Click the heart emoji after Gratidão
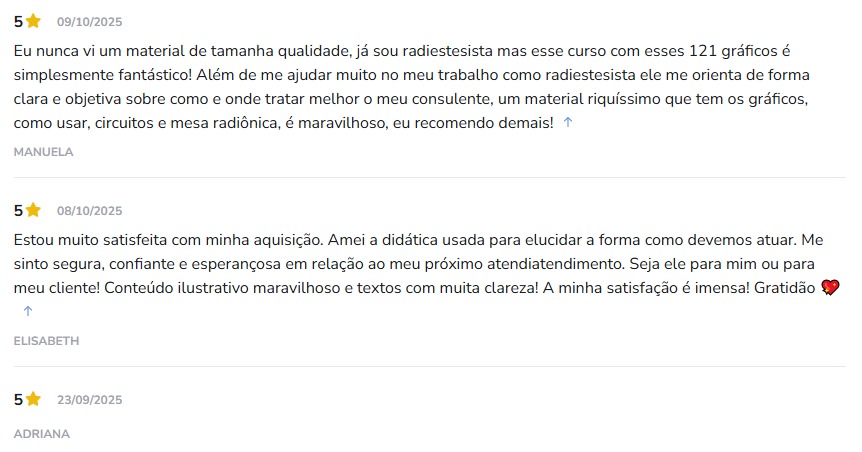The image size is (862, 452). pyautogui.click(x=829, y=288)
